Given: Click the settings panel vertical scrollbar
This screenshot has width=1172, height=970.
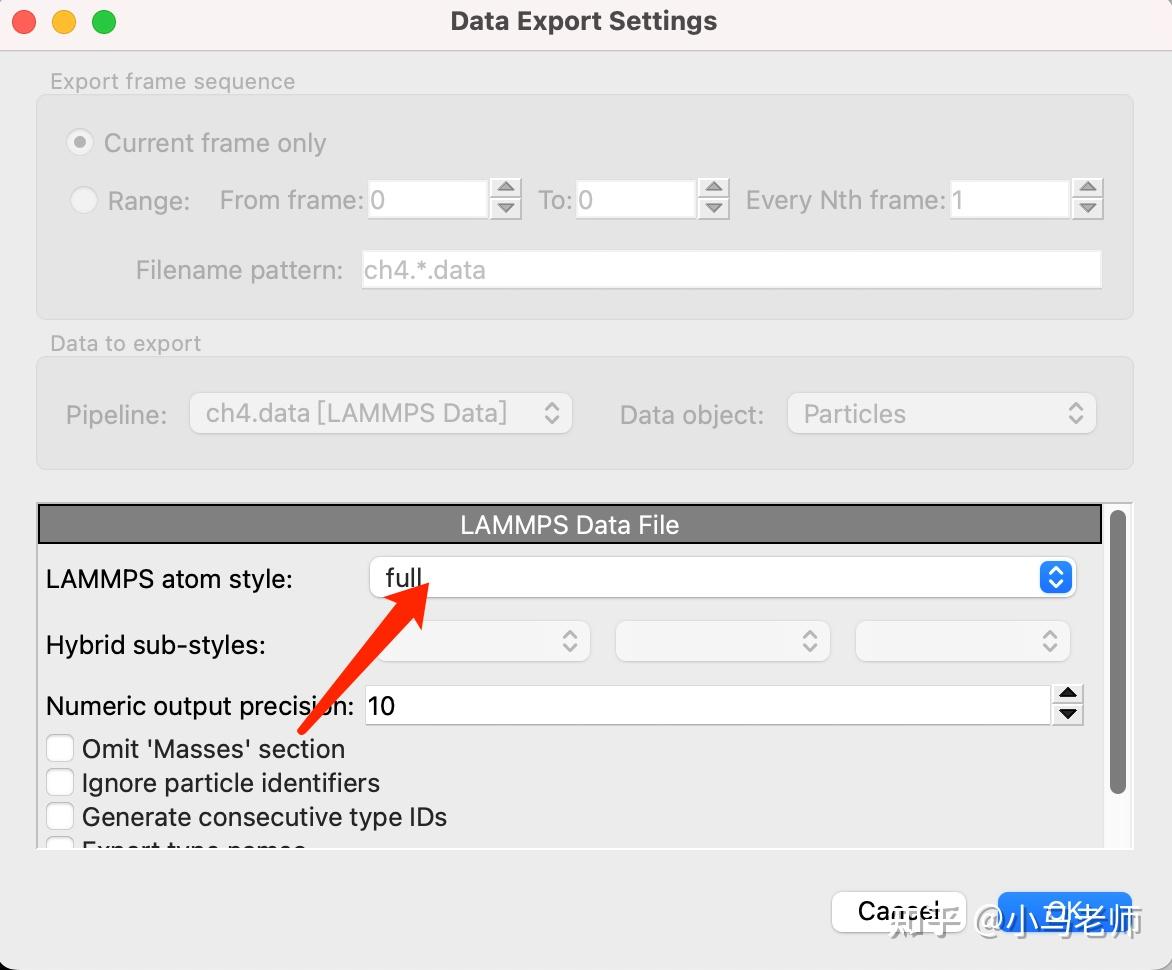Looking at the screenshot, I should (1117, 650).
